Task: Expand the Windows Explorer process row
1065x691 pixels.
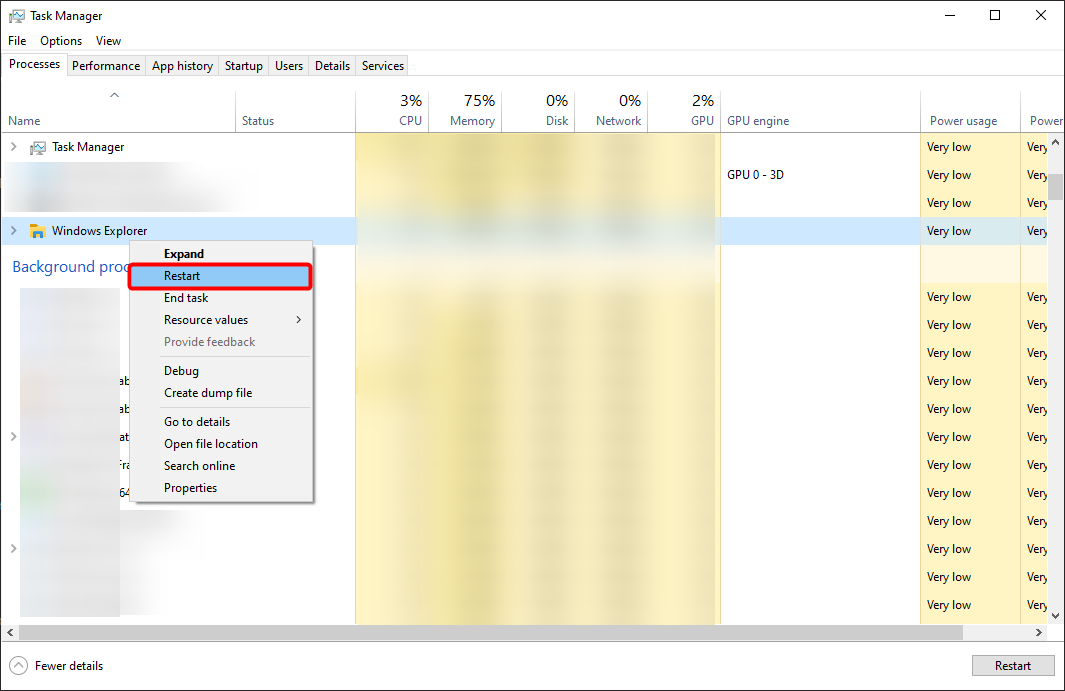Action: point(13,231)
